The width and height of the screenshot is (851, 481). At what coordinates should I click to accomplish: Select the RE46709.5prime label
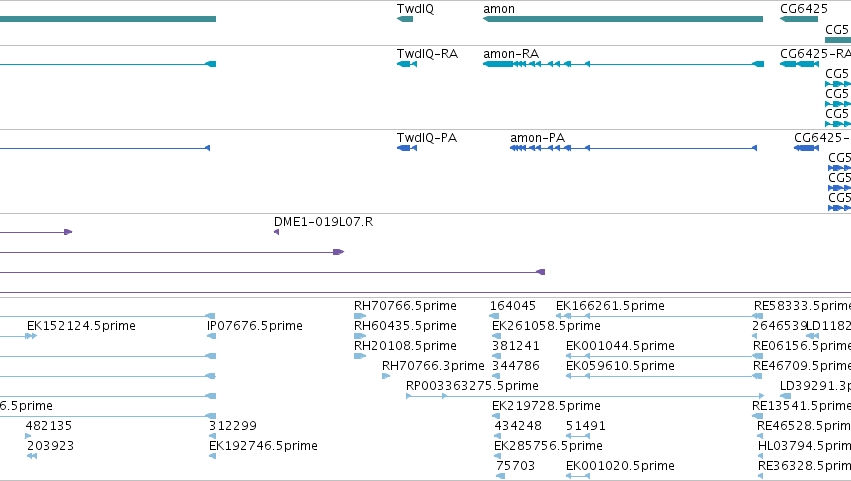pos(802,366)
